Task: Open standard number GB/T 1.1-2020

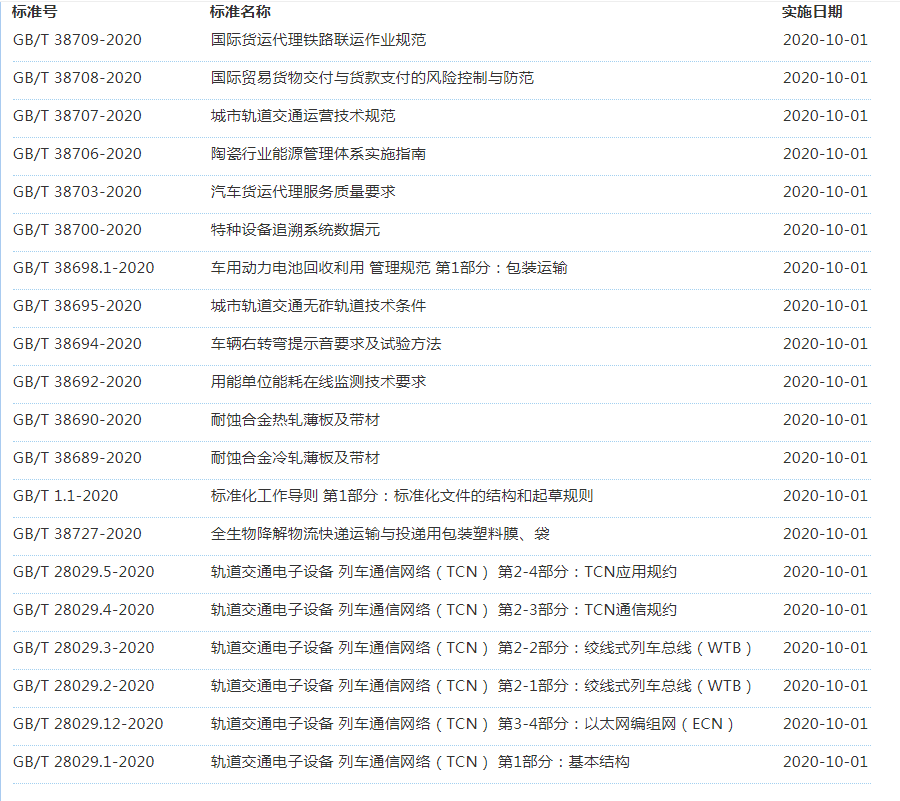Action: (x=66, y=496)
